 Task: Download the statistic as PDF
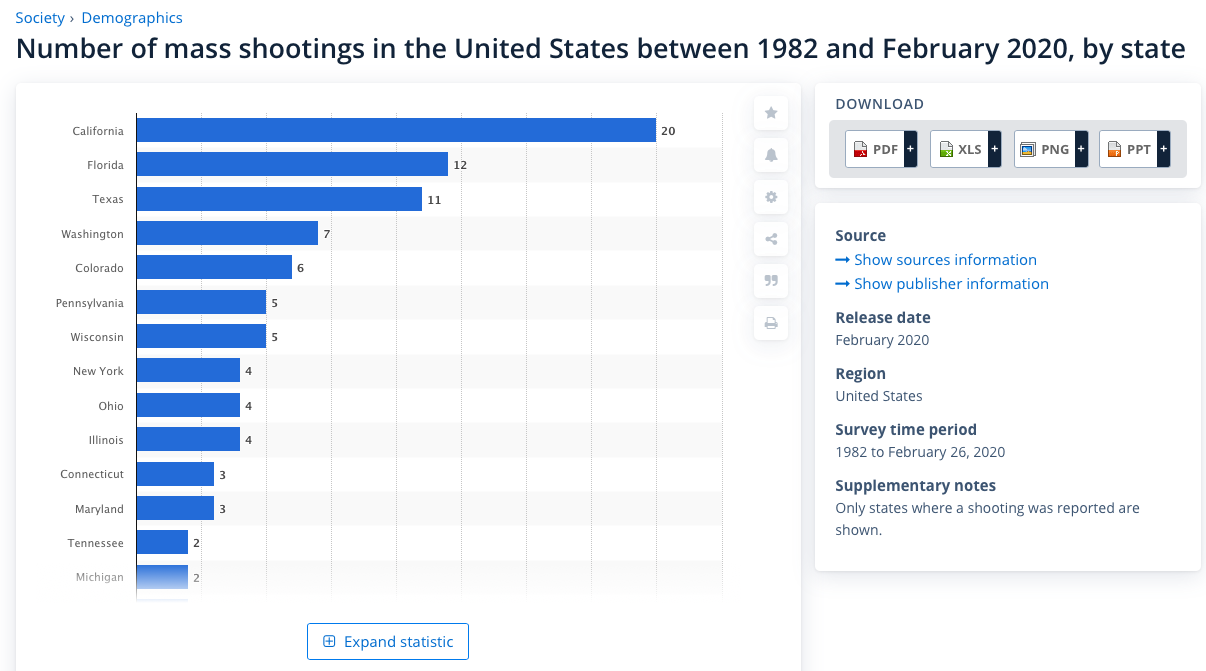pyautogui.click(x=874, y=150)
